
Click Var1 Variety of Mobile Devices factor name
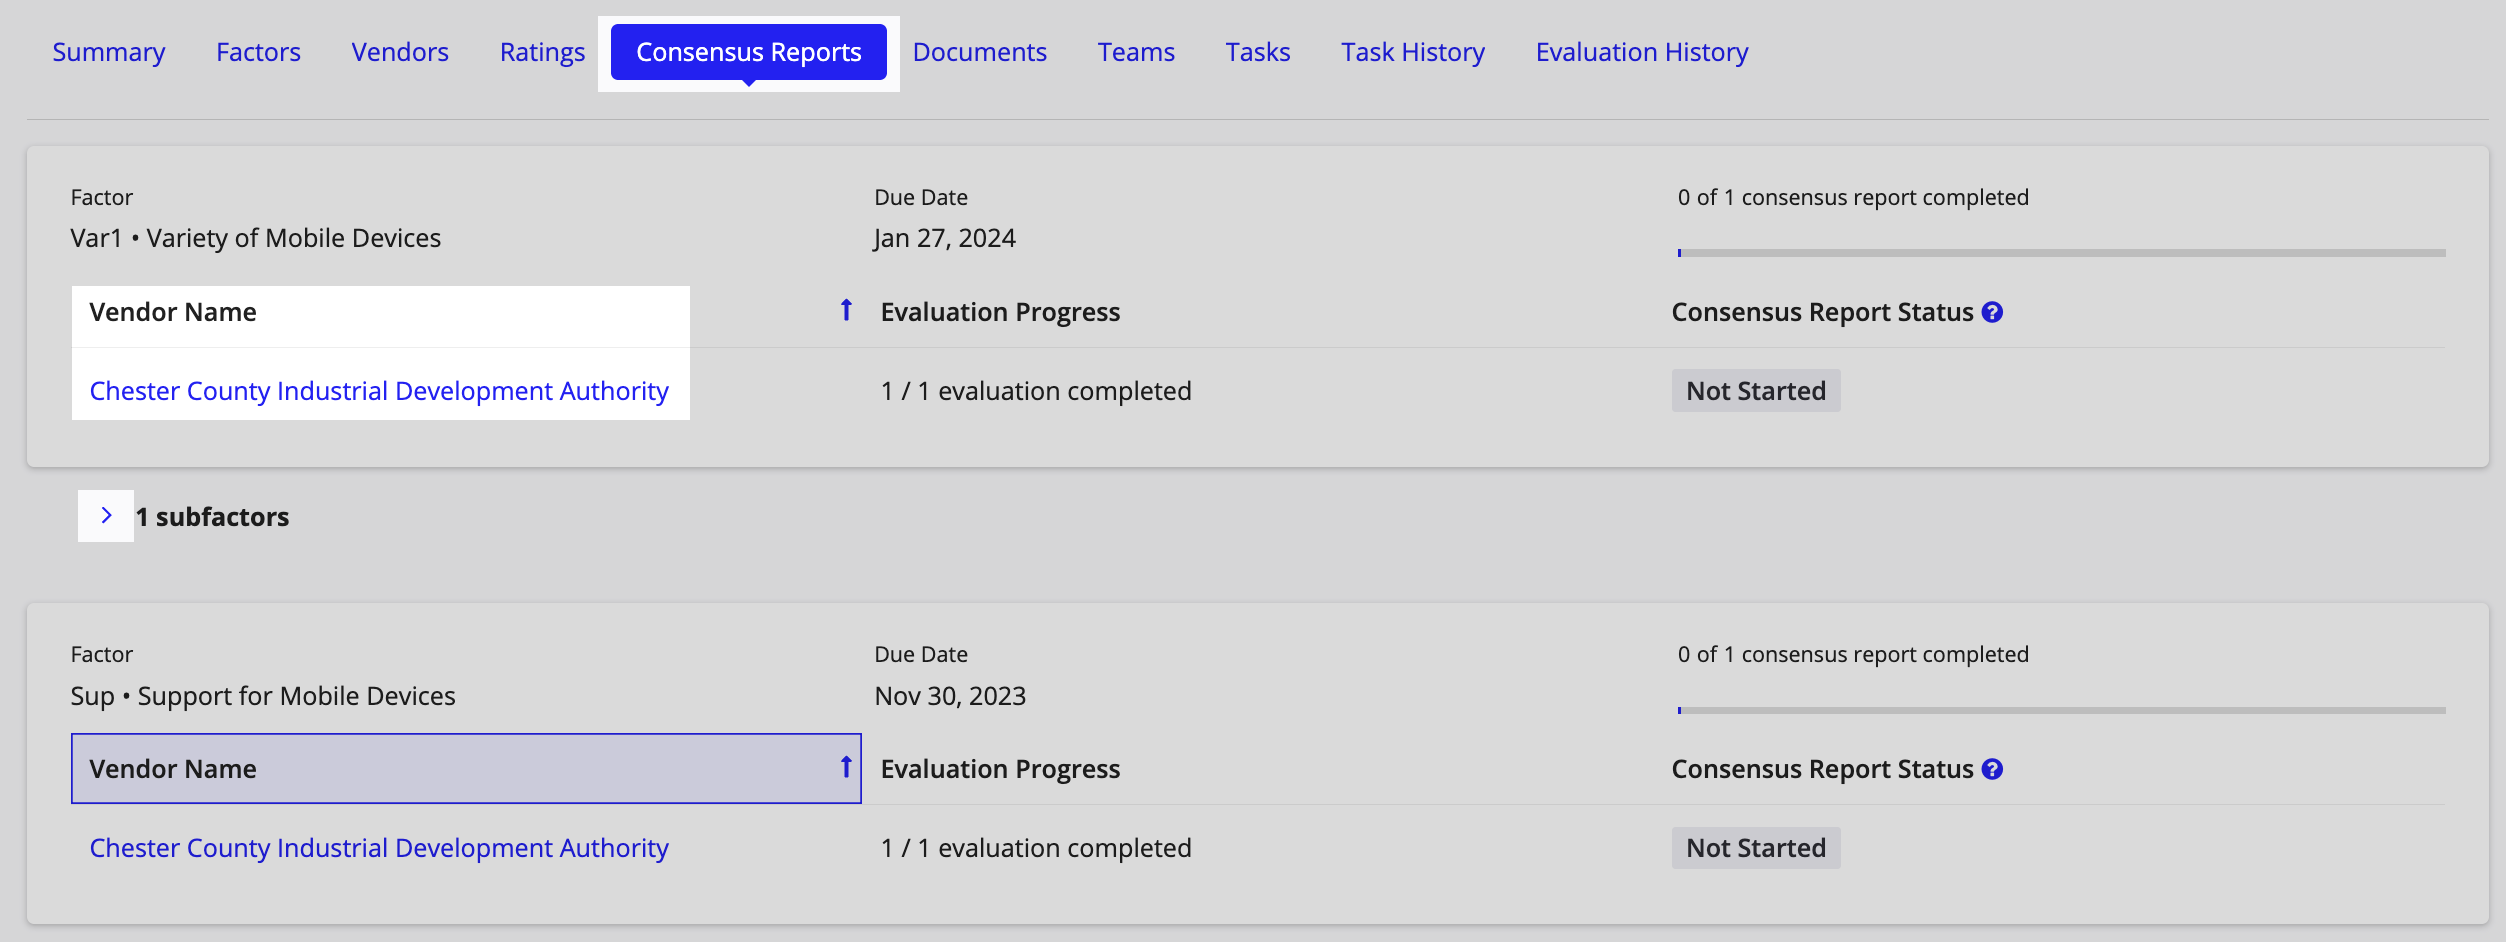[256, 238]
